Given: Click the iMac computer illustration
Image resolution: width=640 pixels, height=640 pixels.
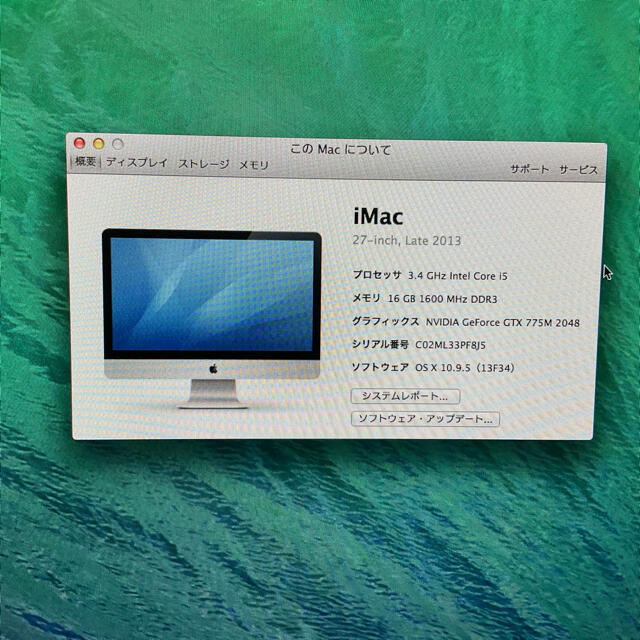Looking at the screenshot, I should point(212,318).
